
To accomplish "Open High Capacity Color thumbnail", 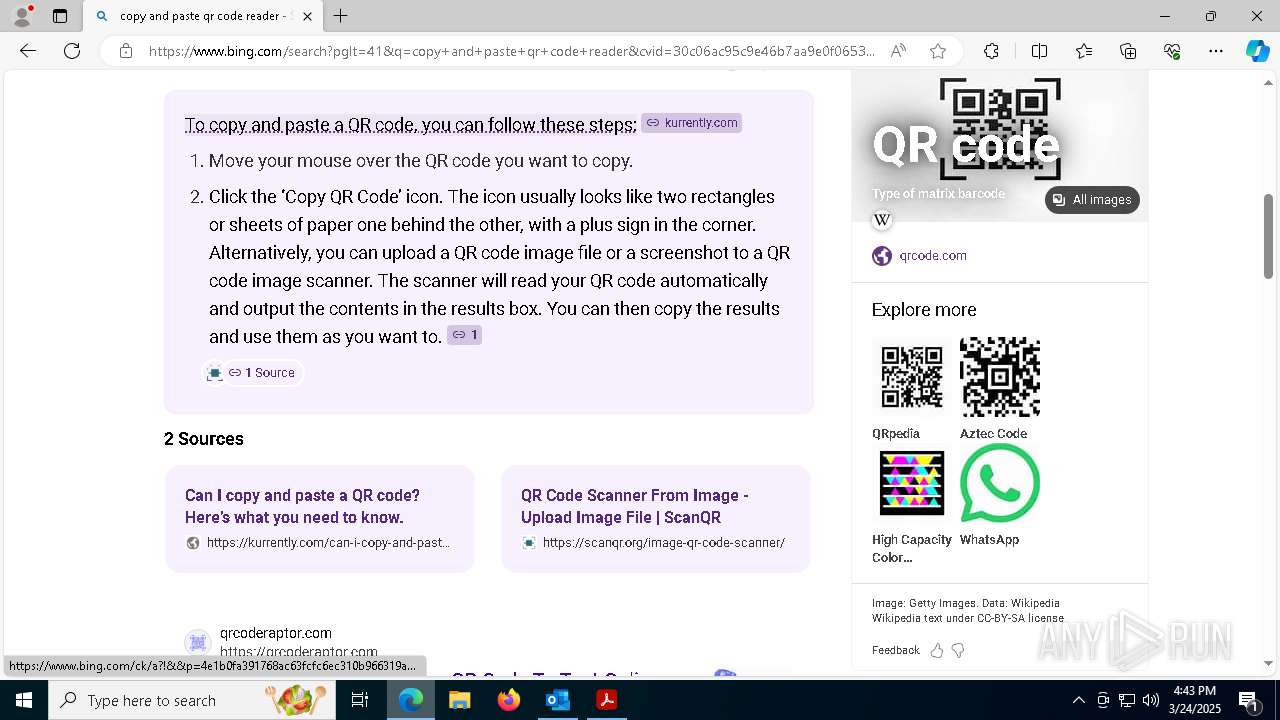I will 911,483.
